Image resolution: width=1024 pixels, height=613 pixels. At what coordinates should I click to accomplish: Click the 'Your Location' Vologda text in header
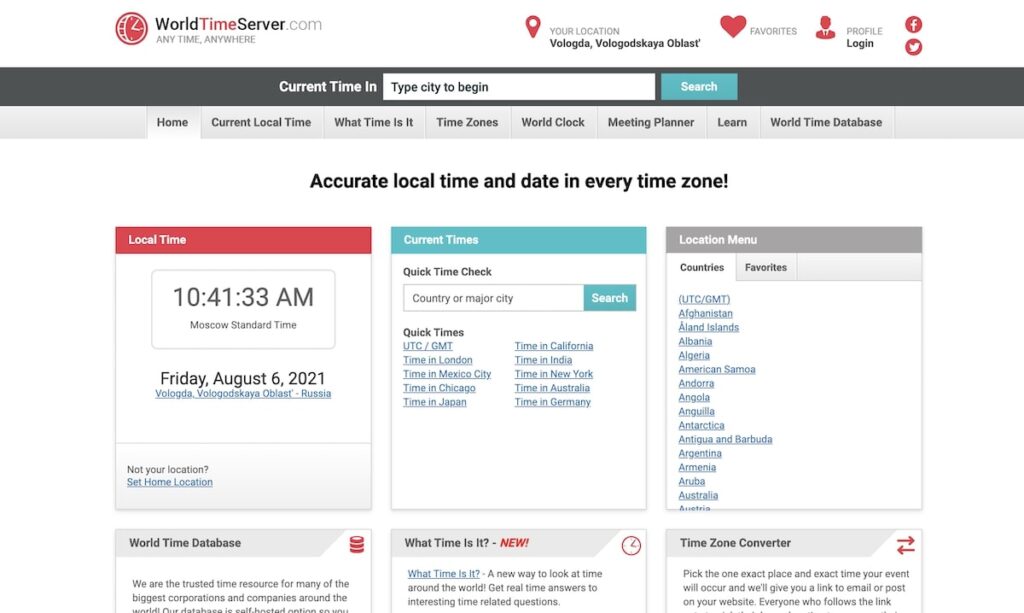tap(624, 43)
